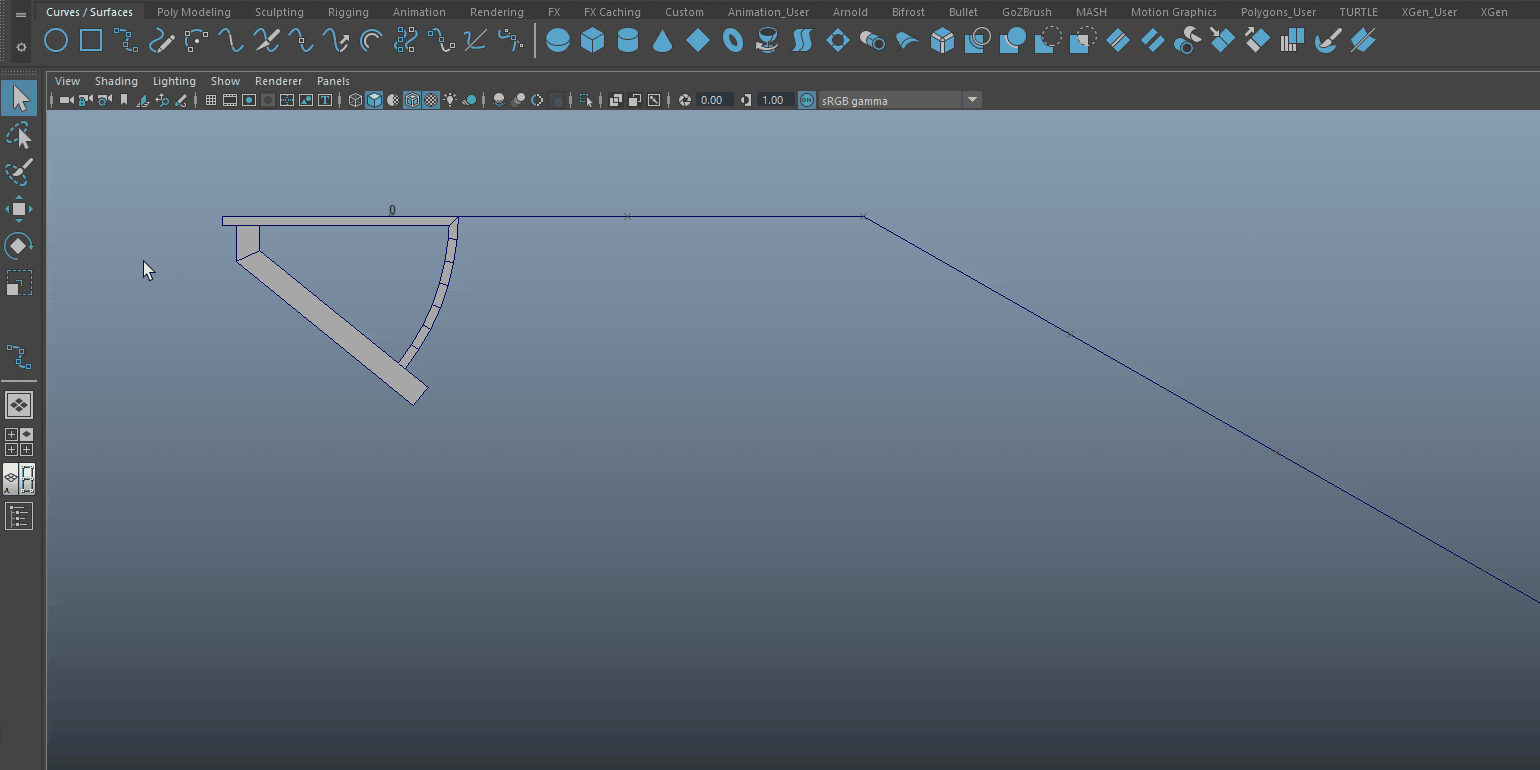This screenshot has width=1540, height=770.
Task: Toggle smooth shade all mode
Action: [x=374, y=100]
